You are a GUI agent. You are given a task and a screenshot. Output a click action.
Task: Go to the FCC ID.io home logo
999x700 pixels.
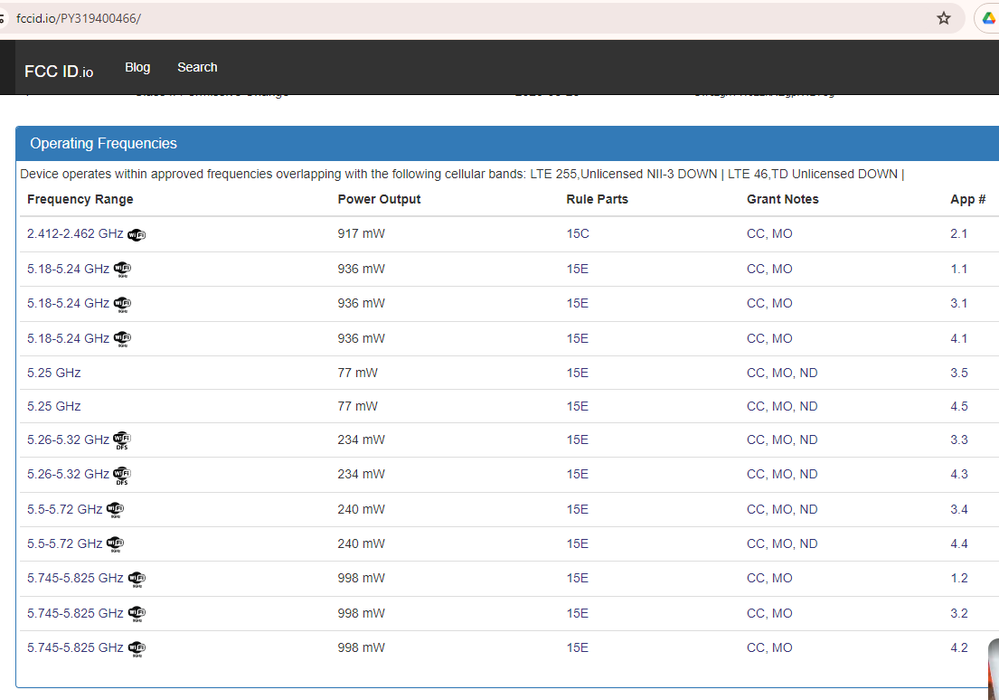coord(58,71)
